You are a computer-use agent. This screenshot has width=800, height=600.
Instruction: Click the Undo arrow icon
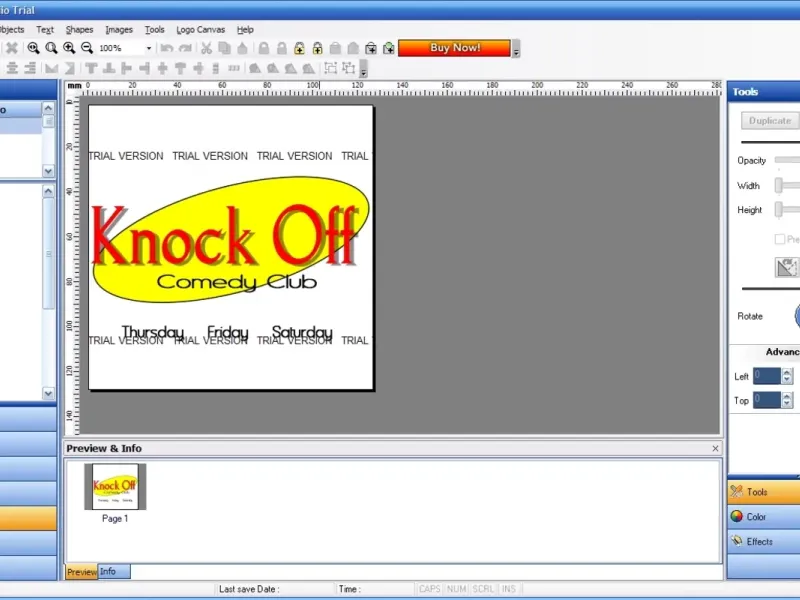click(167, 48)
